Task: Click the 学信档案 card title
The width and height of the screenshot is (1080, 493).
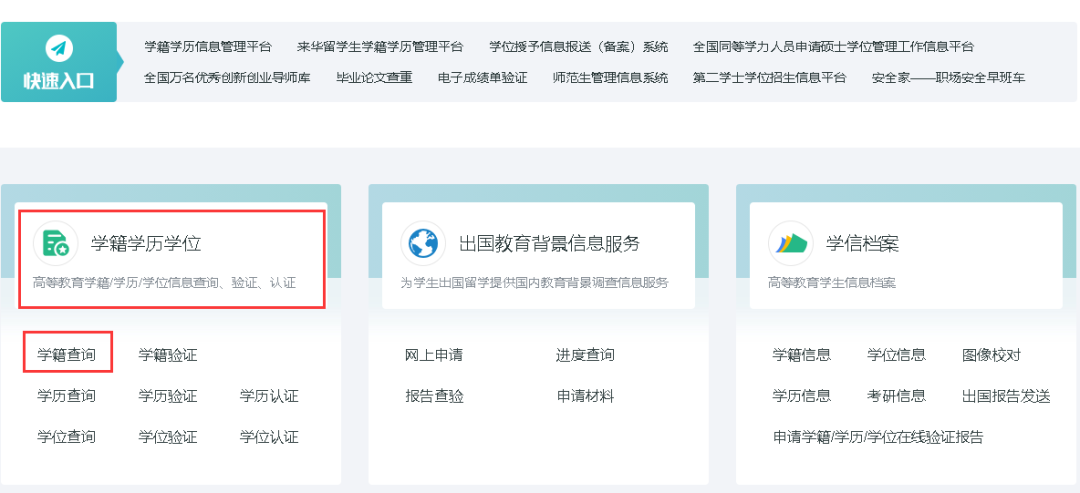Action: point(862,243)
